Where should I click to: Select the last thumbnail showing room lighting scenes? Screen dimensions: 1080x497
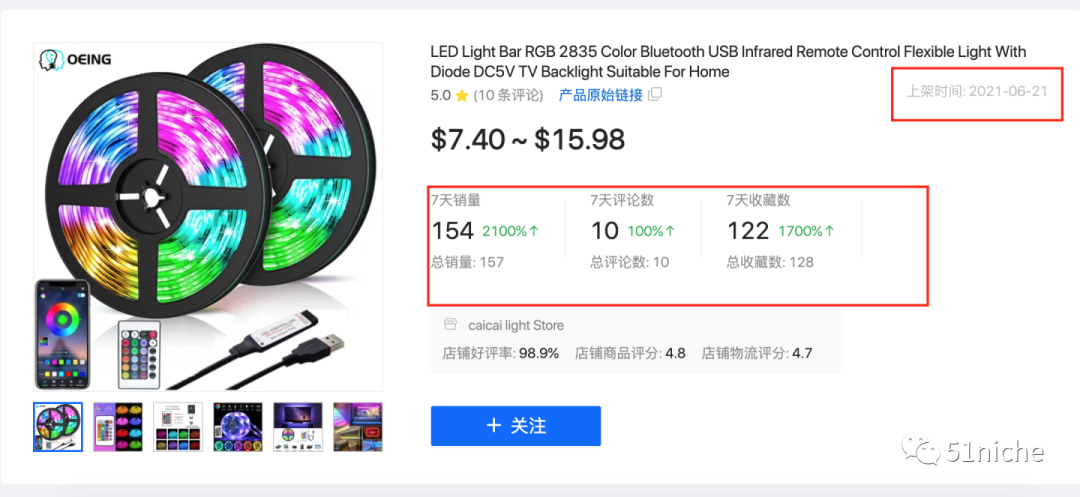[358, 427]
